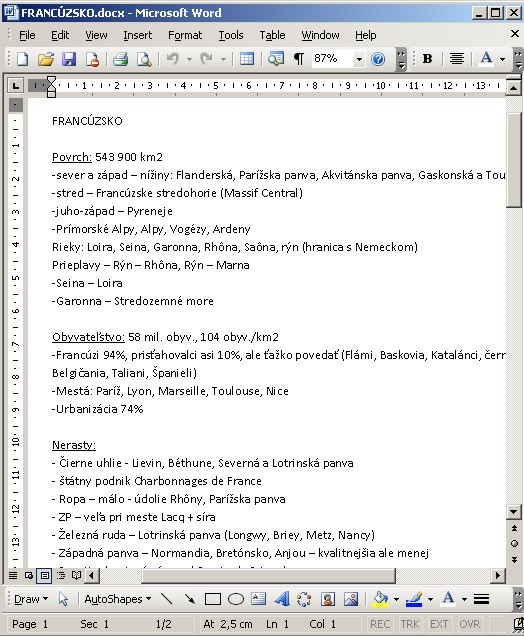Toggle REC macro recording in status bar
The width and height of the screenshot is (524, 636).
click(x=380, y=624)
